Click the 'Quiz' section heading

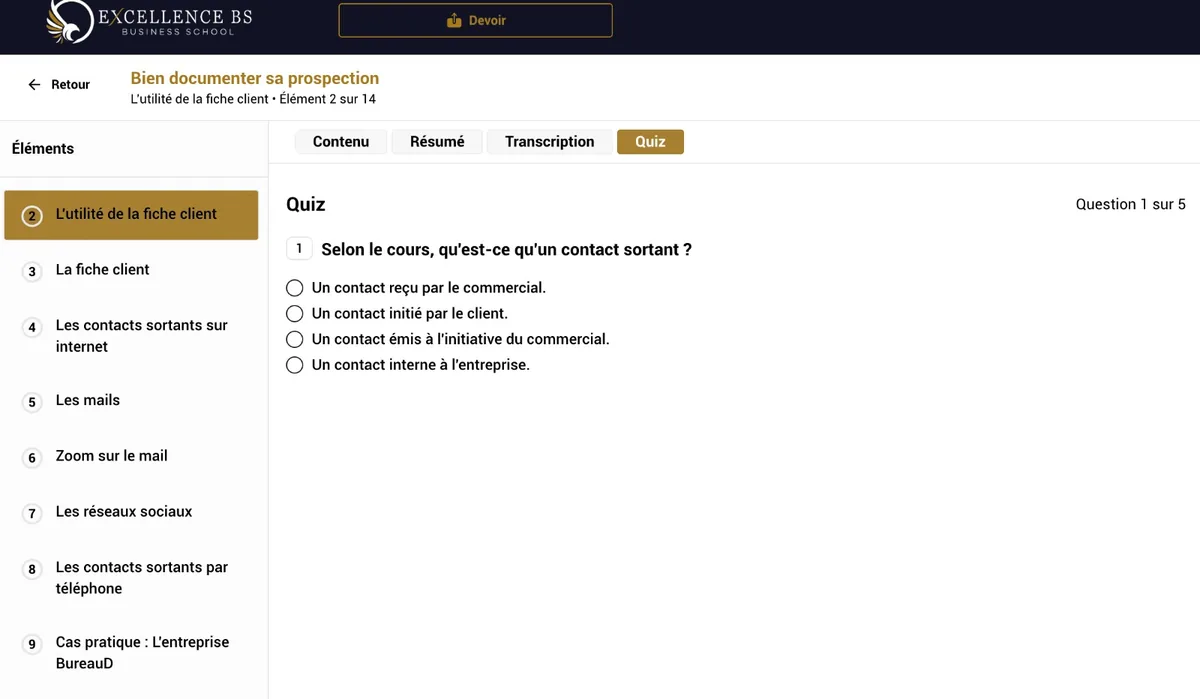(x=306, y=204)
